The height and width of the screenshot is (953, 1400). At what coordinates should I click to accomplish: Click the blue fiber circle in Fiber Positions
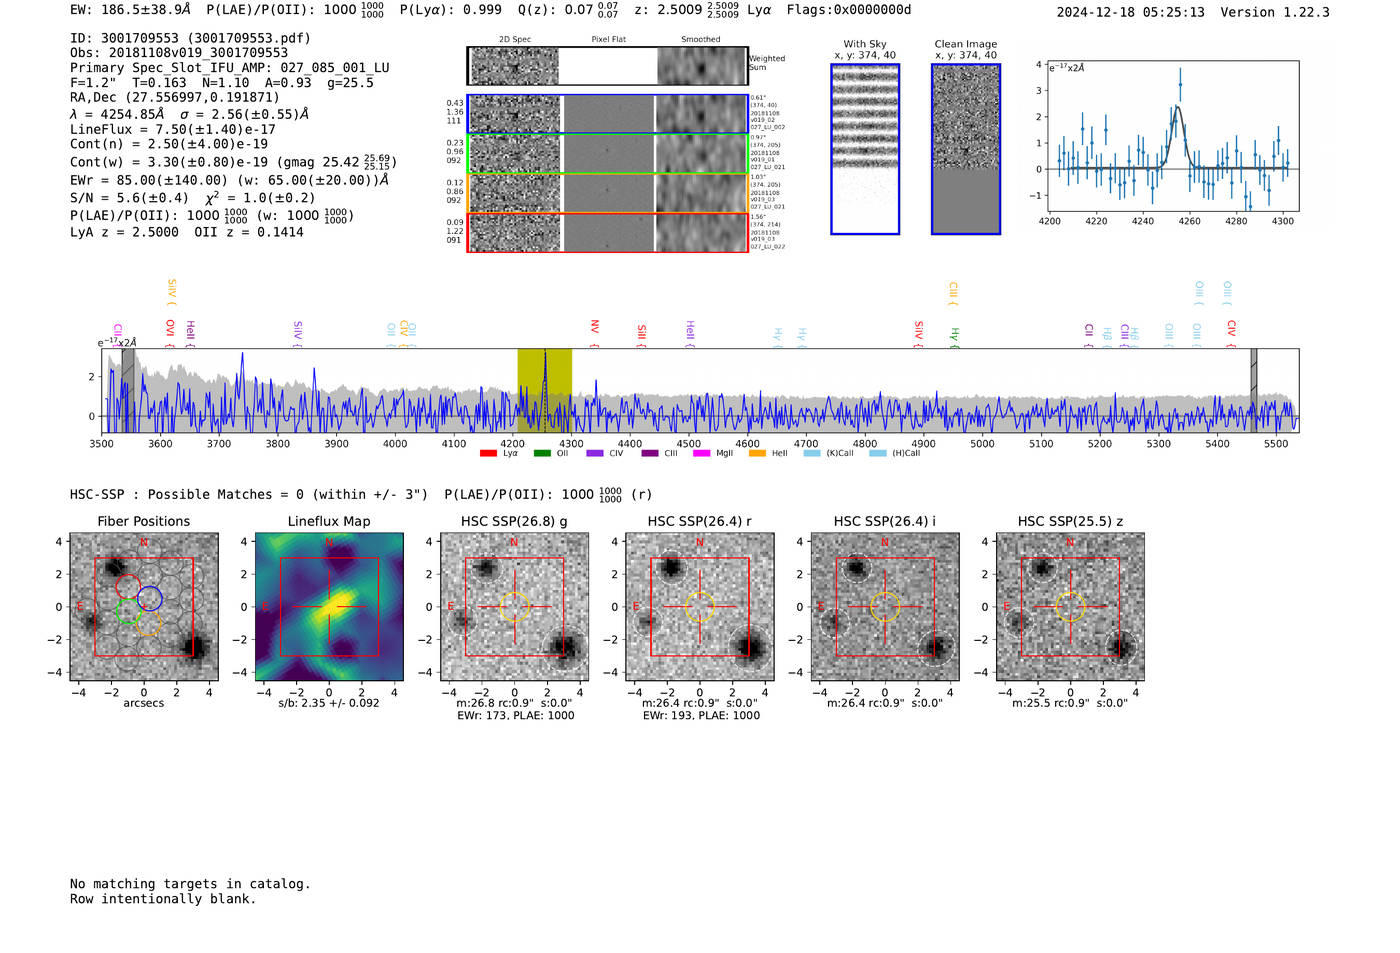(150, 598)
